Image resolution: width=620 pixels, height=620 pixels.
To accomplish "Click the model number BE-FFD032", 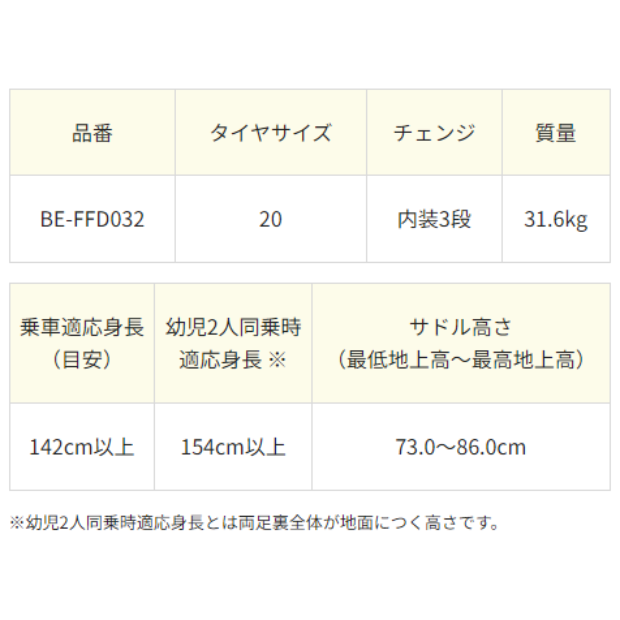I will (93, 219).
